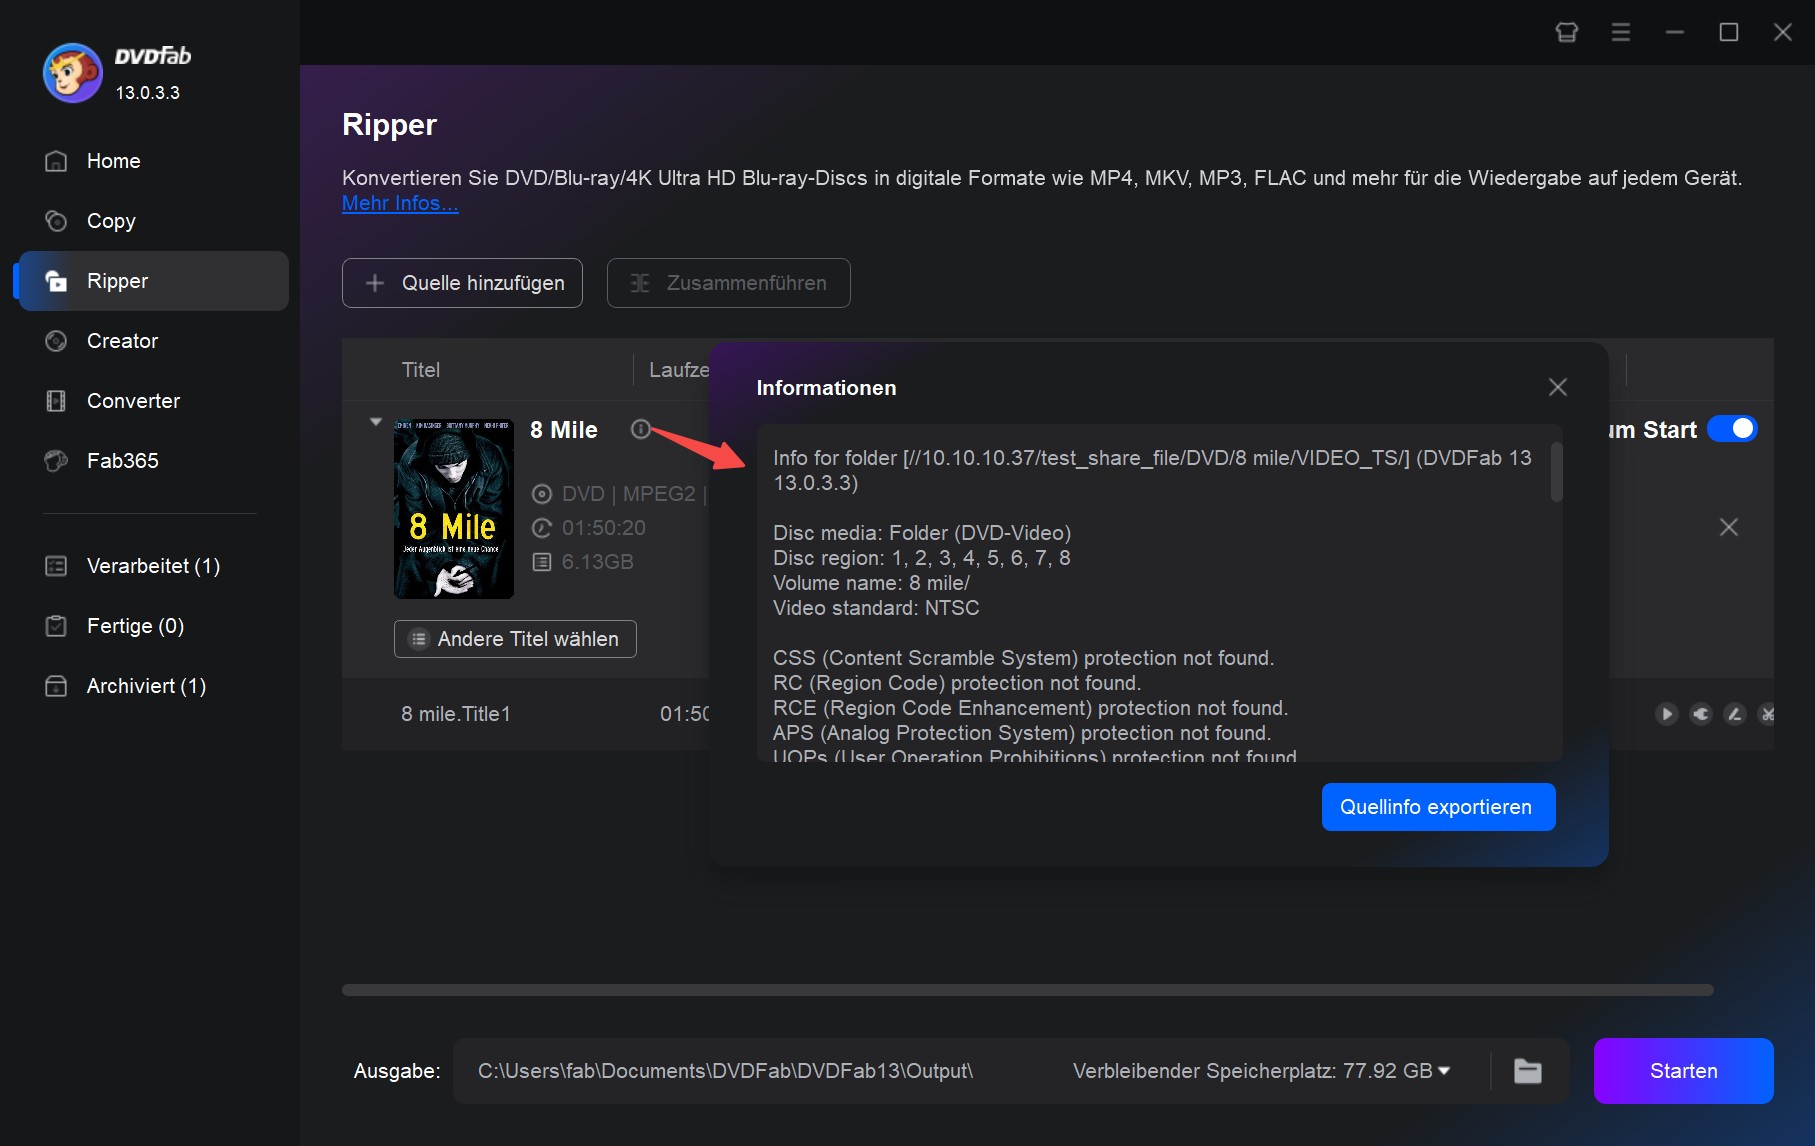This screenshot has width=1815, height=1146.
Task: Open the remaining storage dropdown arrow
Action: (x=1444, y=1071)
